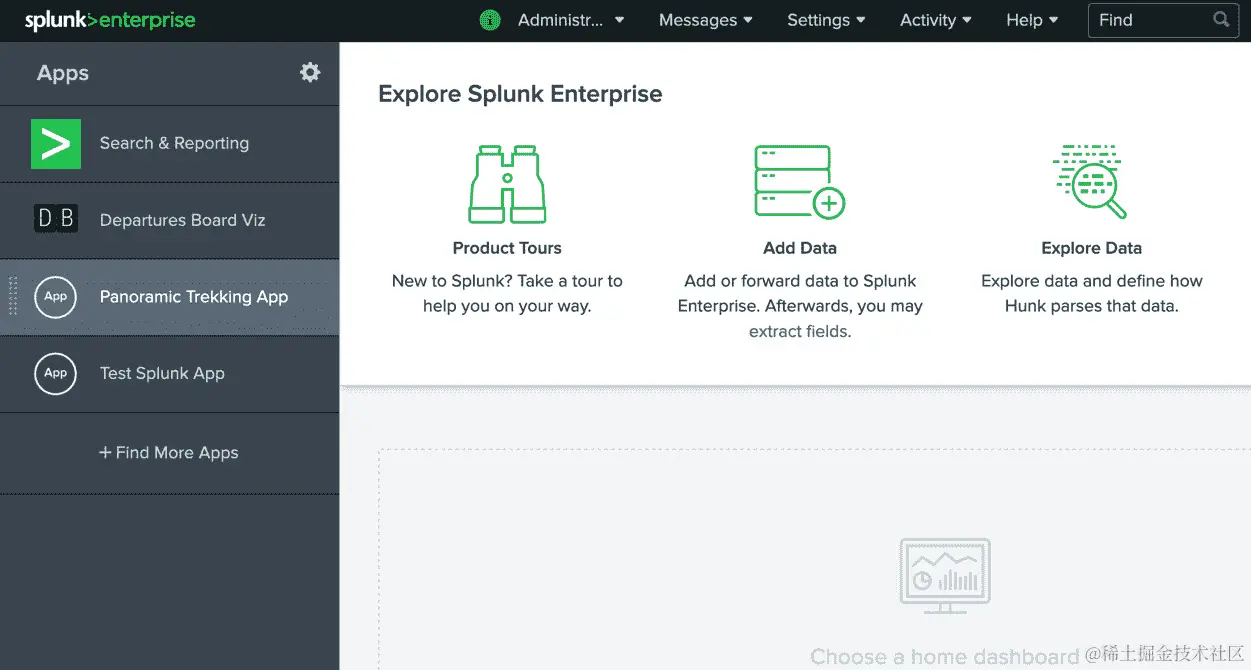The image size is (1251, 670).
Task: Click Choose a home dashboard text
Action: click(x=944, y=657)
